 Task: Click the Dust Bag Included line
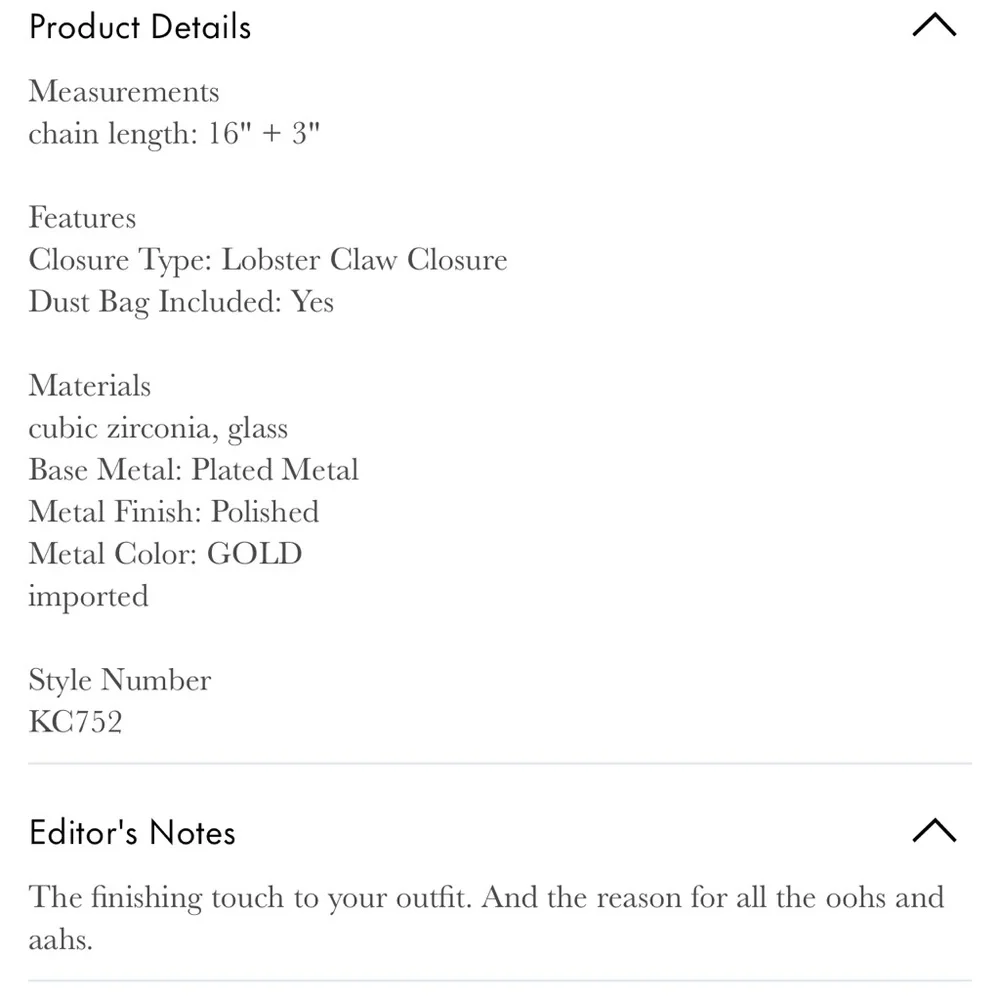tap(181, 302)
